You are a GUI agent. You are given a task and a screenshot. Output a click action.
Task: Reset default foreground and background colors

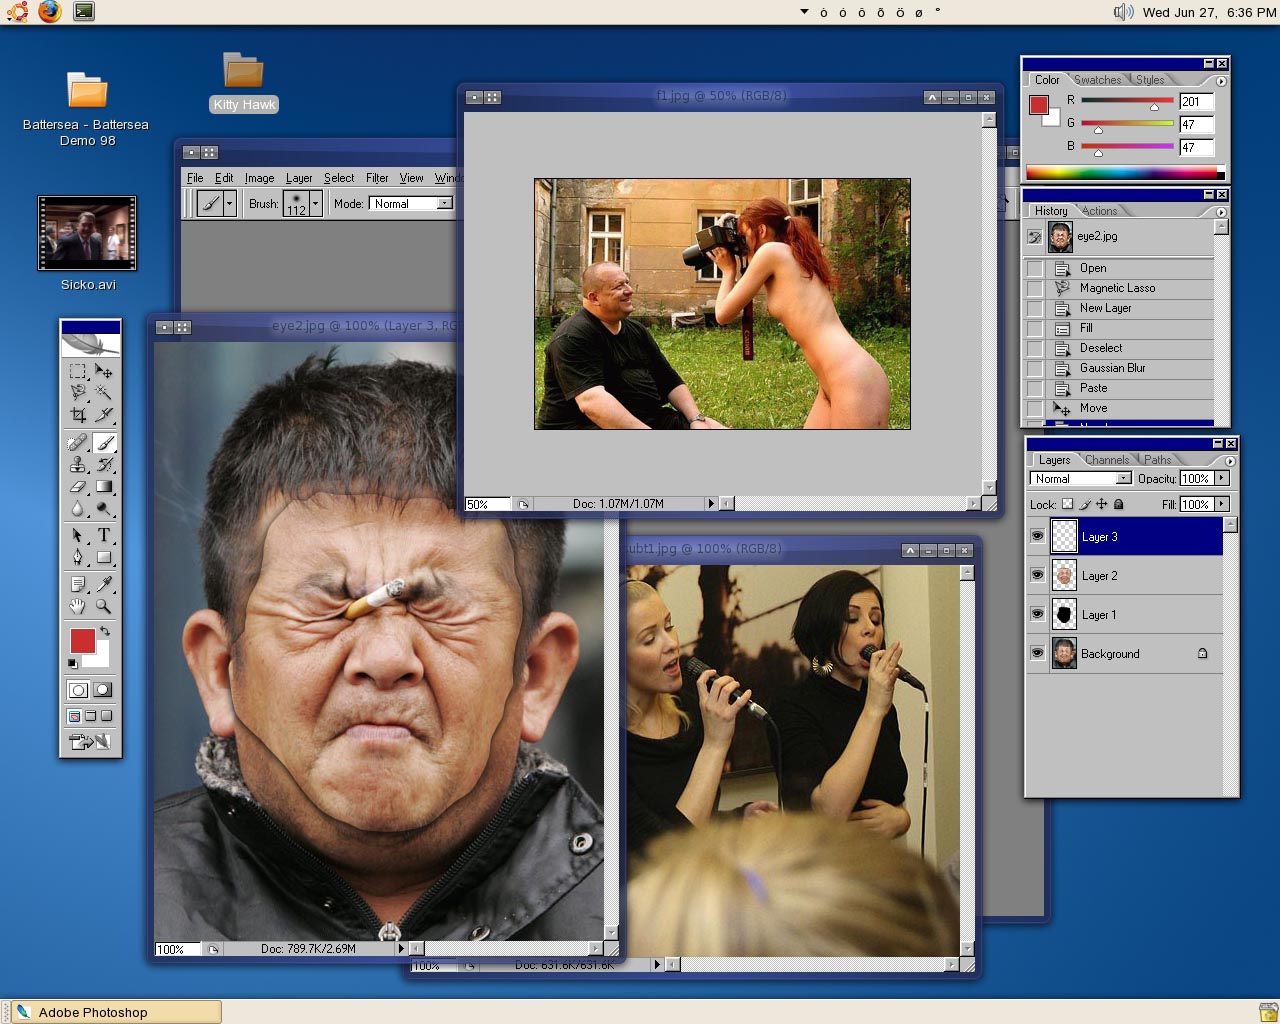tap(72, 663)
